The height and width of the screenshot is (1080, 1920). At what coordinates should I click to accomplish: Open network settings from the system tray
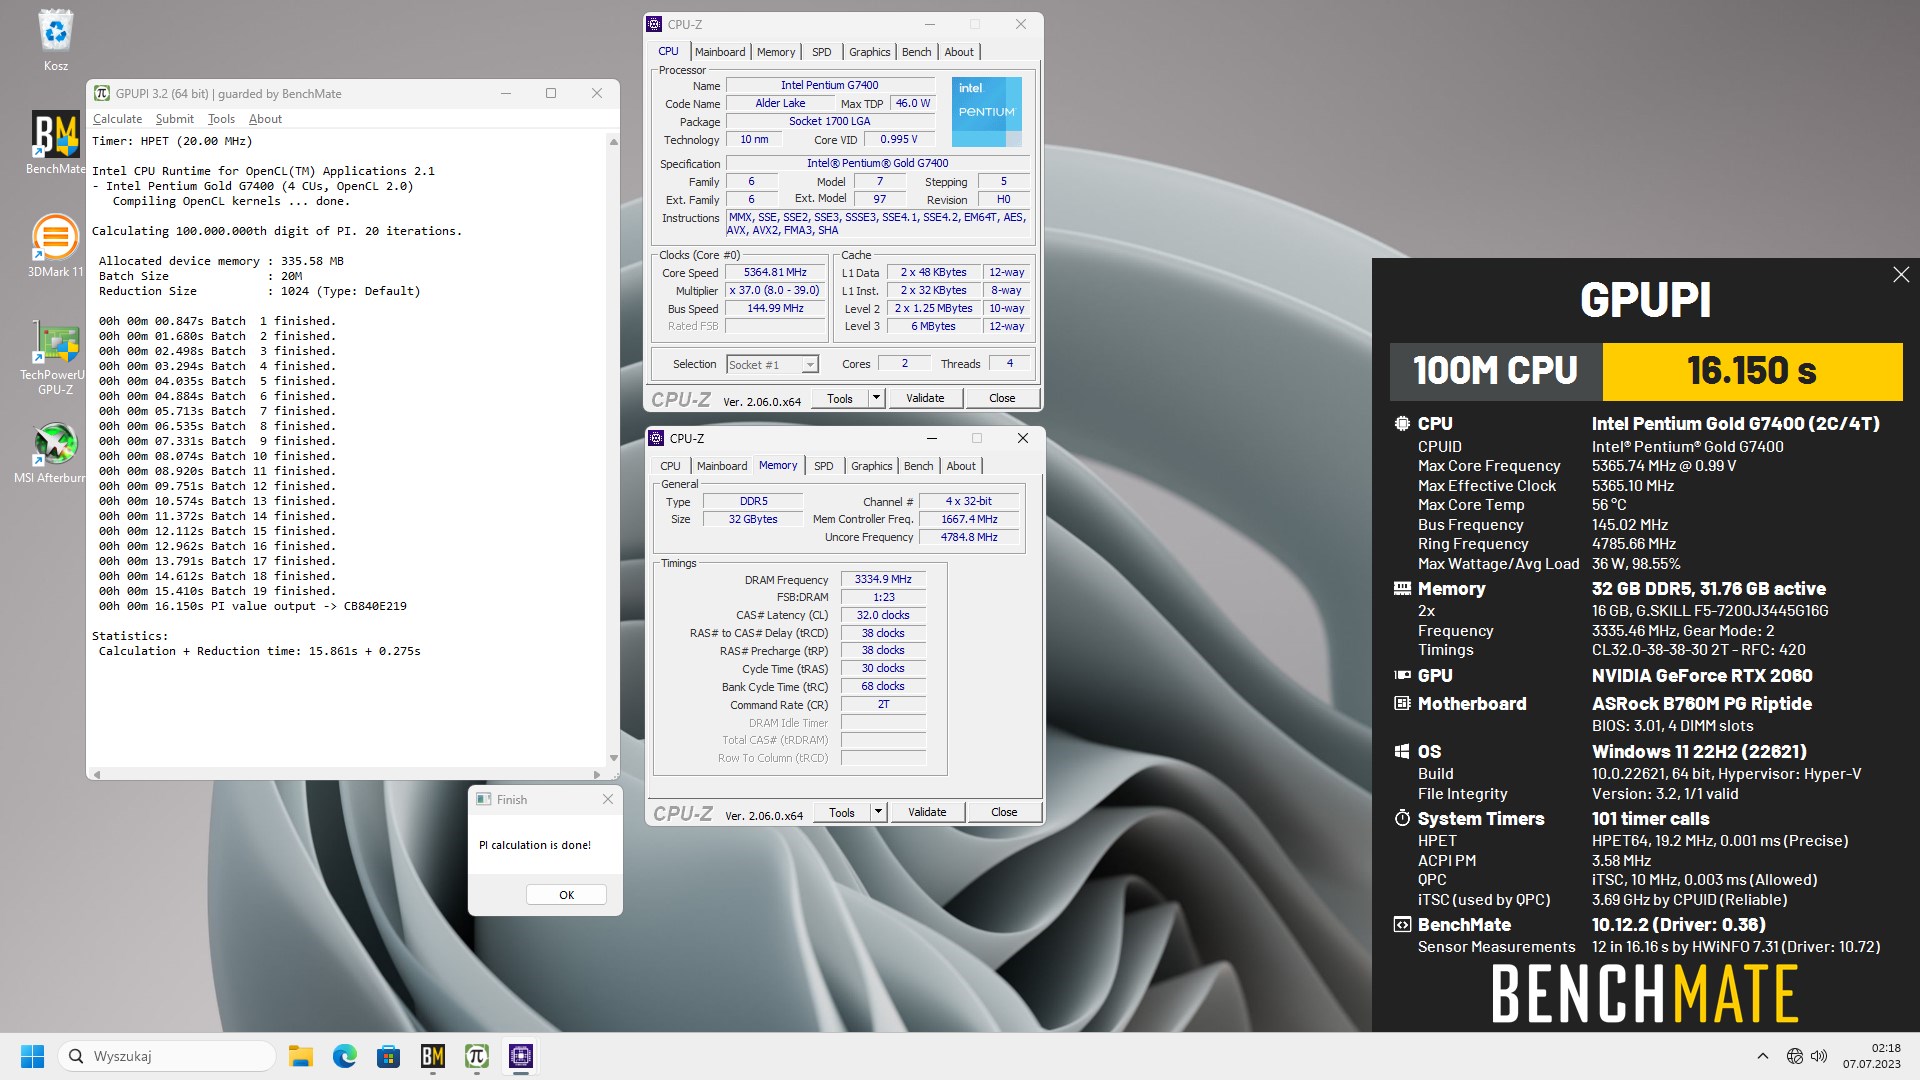point(1795,1056)
